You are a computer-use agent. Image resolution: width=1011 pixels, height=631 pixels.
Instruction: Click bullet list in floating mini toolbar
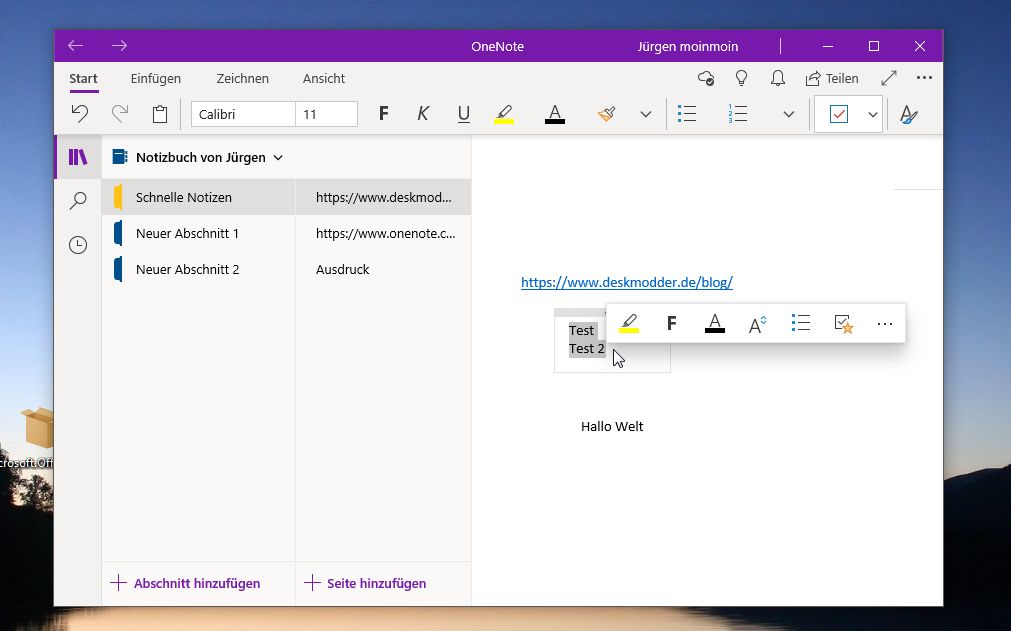pos(800,323)
